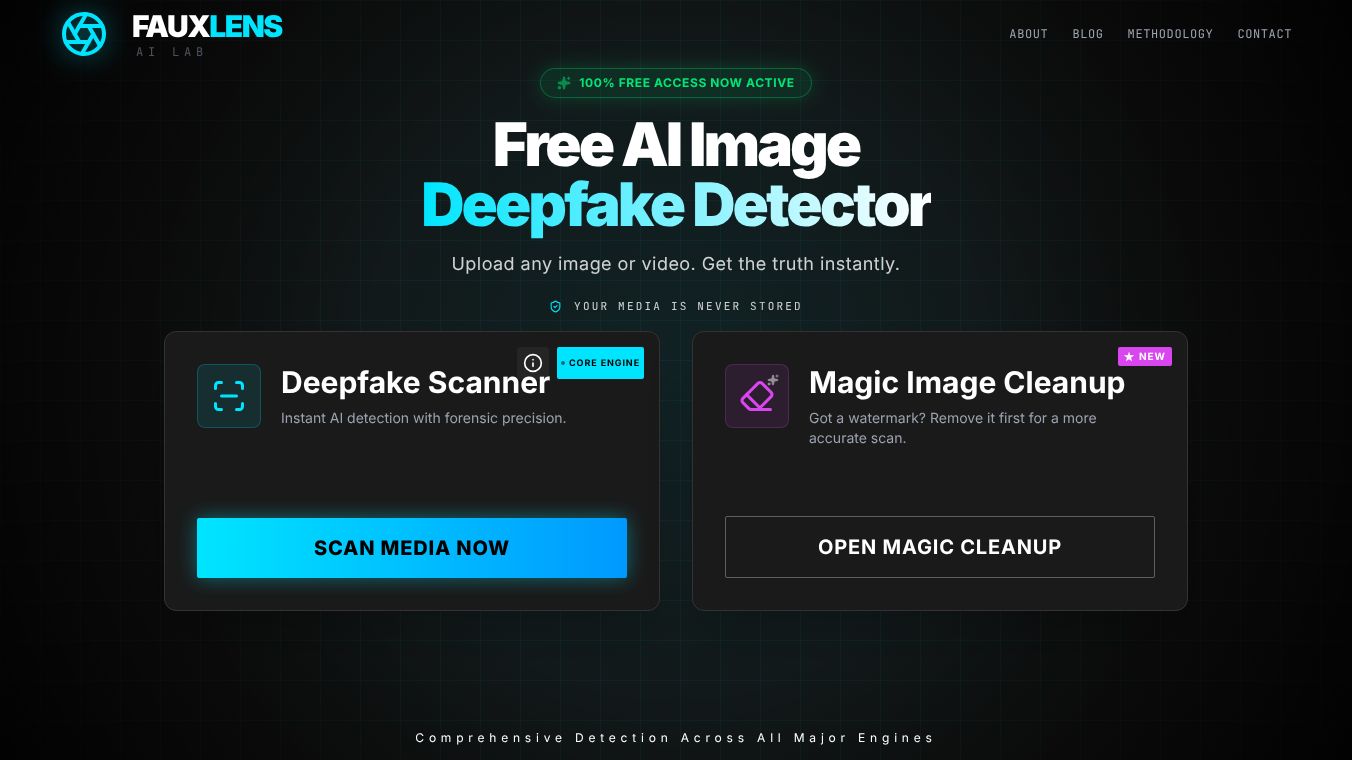Navigate to the Contact page
Image resolution: width=1352 pixels, height=760 pixels.
1265,34
